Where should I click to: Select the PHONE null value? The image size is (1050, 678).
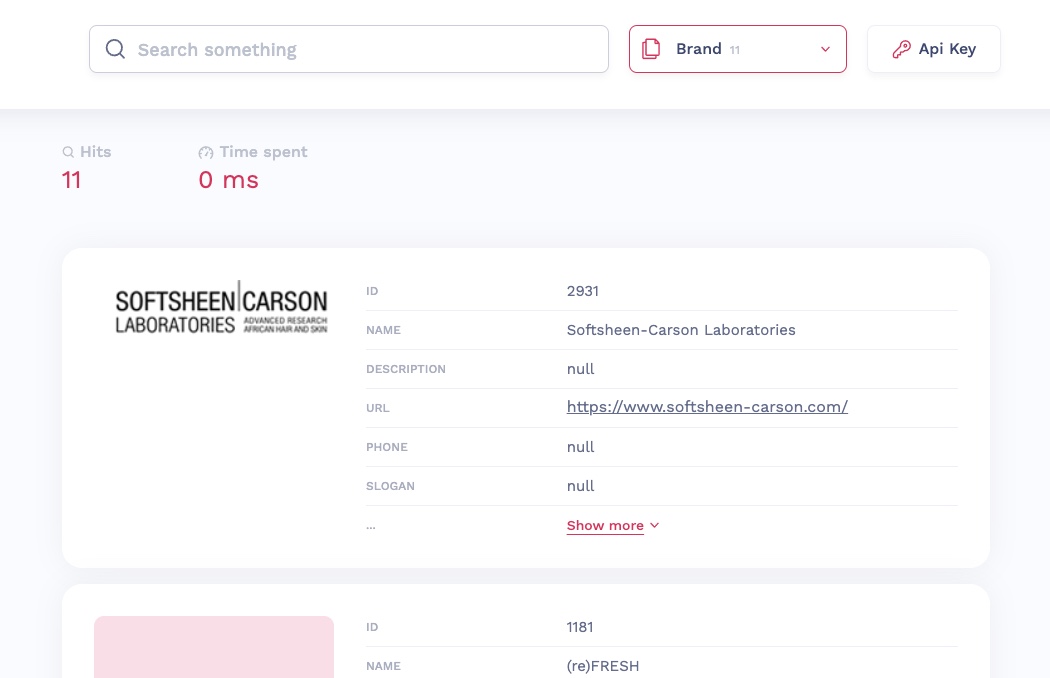(581, 447)
